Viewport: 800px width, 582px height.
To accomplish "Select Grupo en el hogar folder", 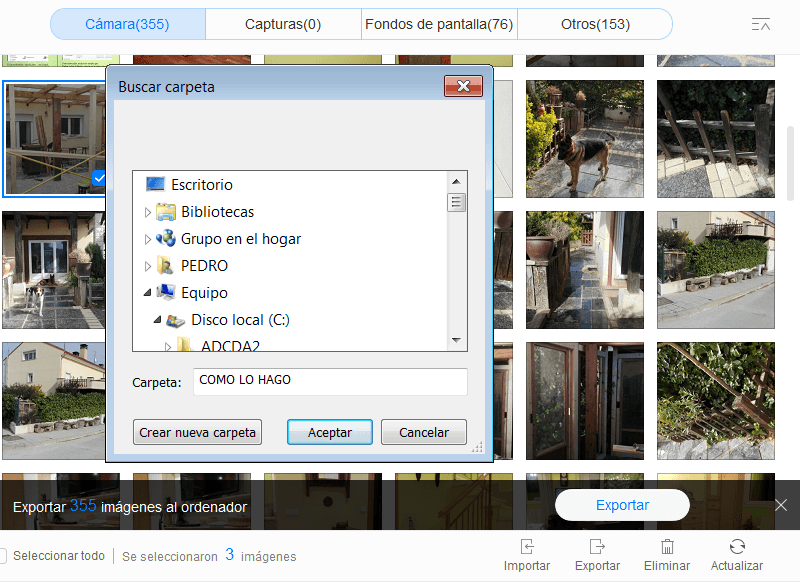I will [241, 239].
